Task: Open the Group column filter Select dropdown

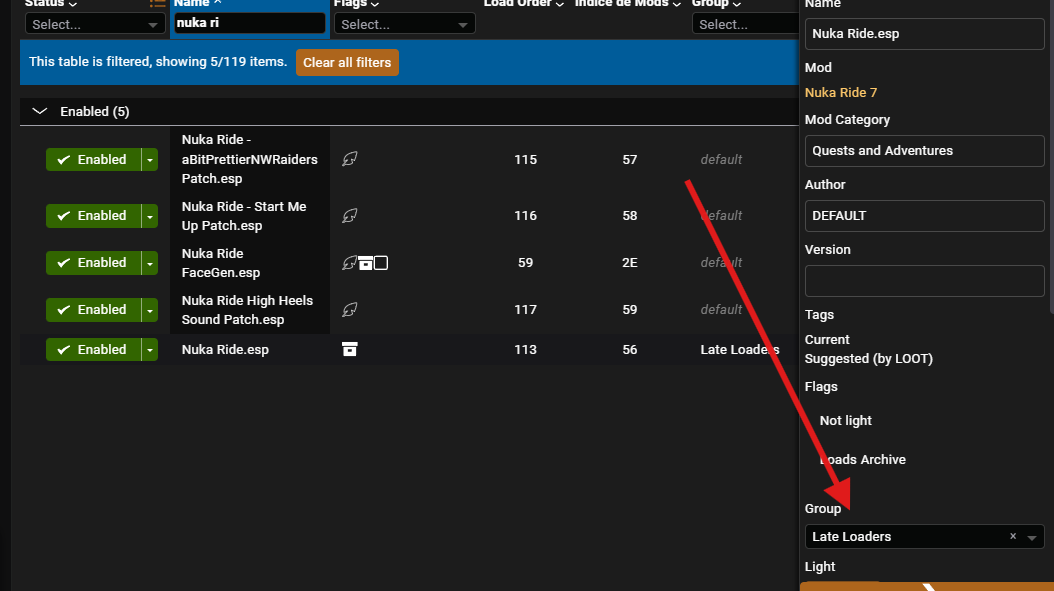Action: (x=745, y=24)
